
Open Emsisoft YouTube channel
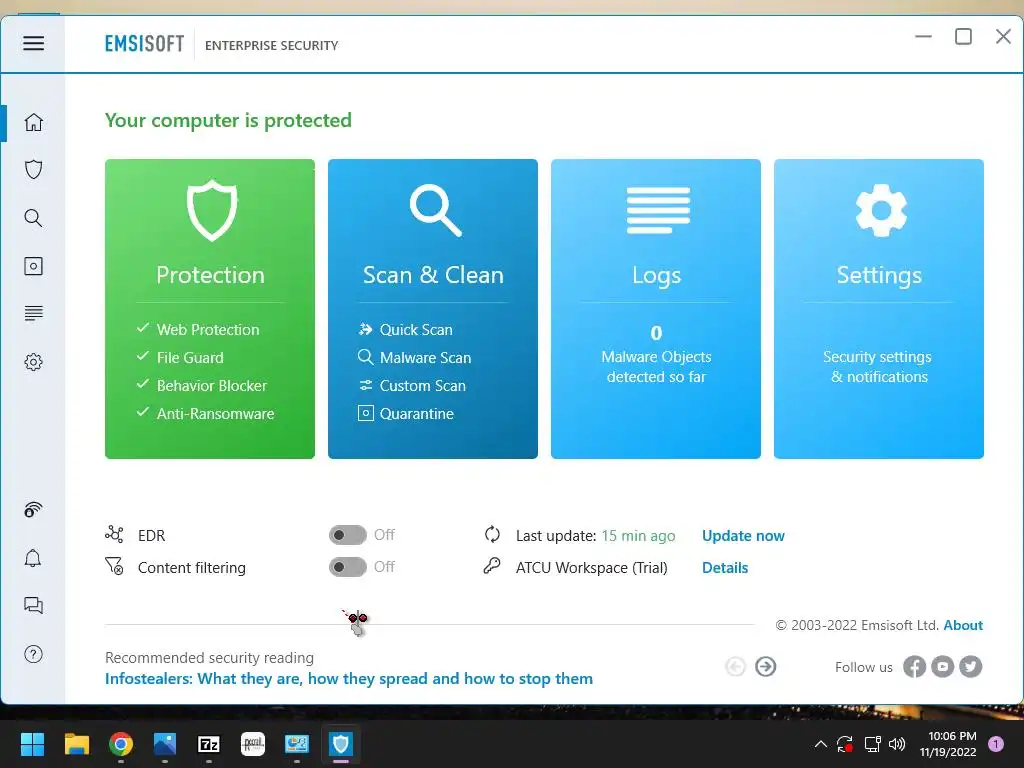[x=942, y=667]
